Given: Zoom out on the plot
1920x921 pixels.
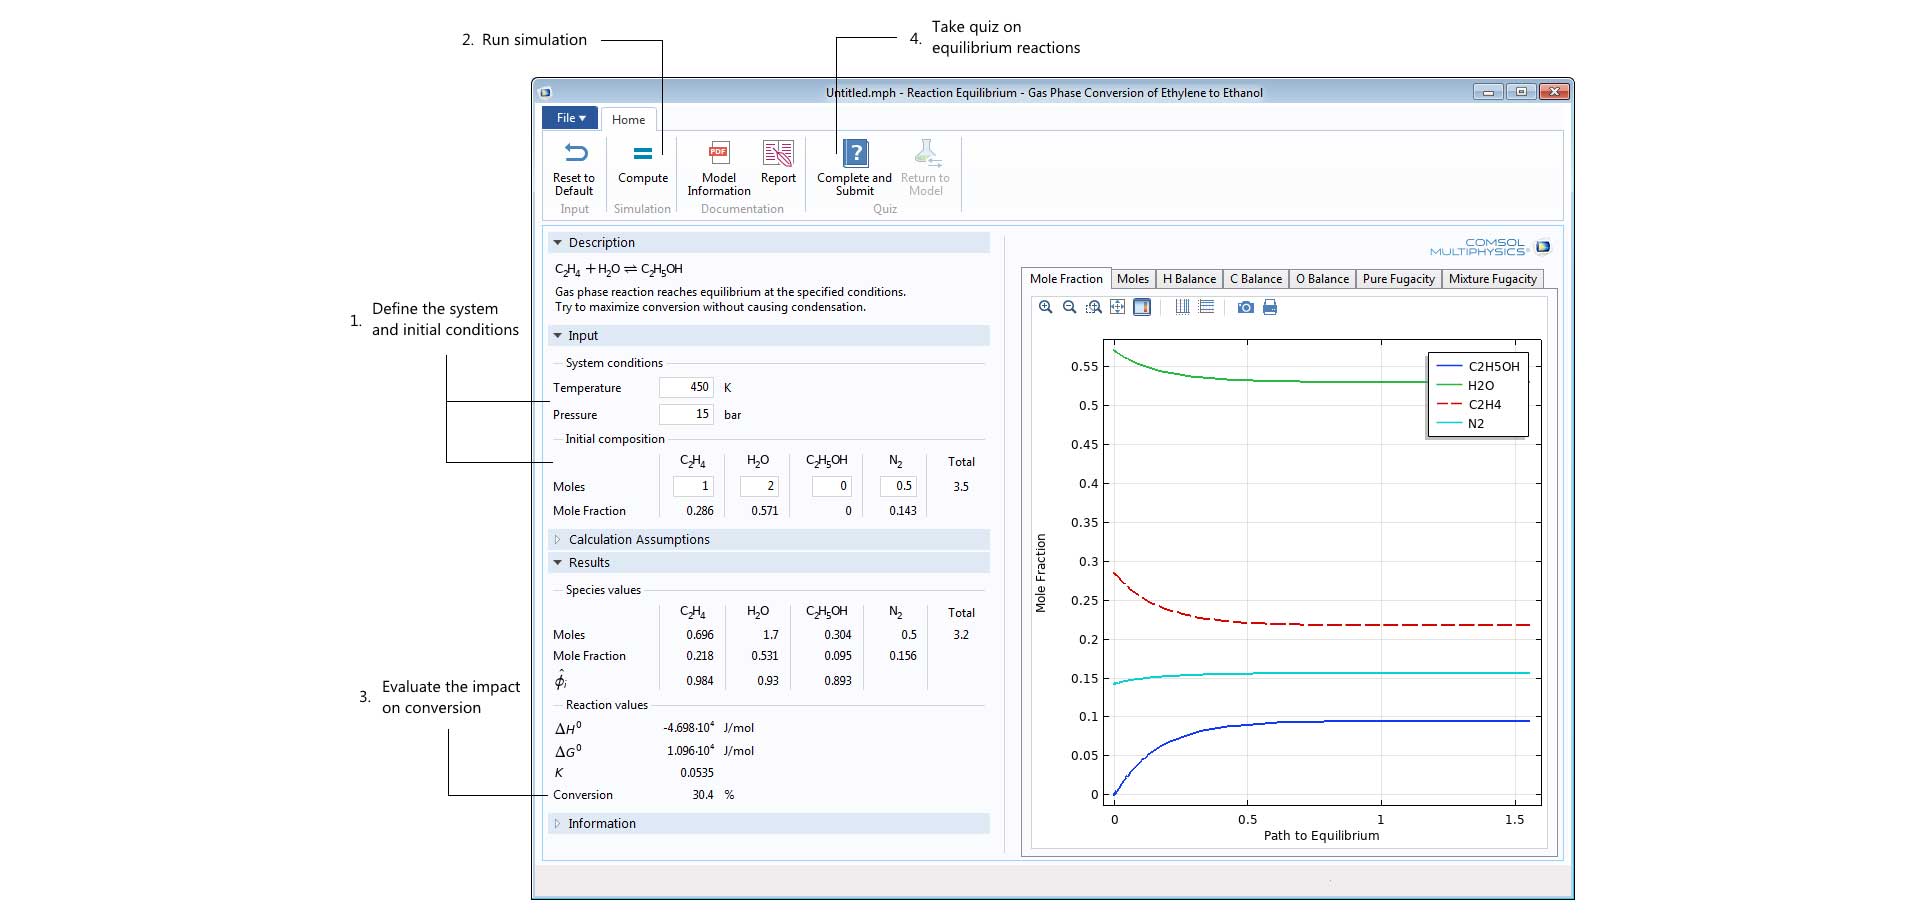Looking at the screenshot, I should [x=1069, y=307].
